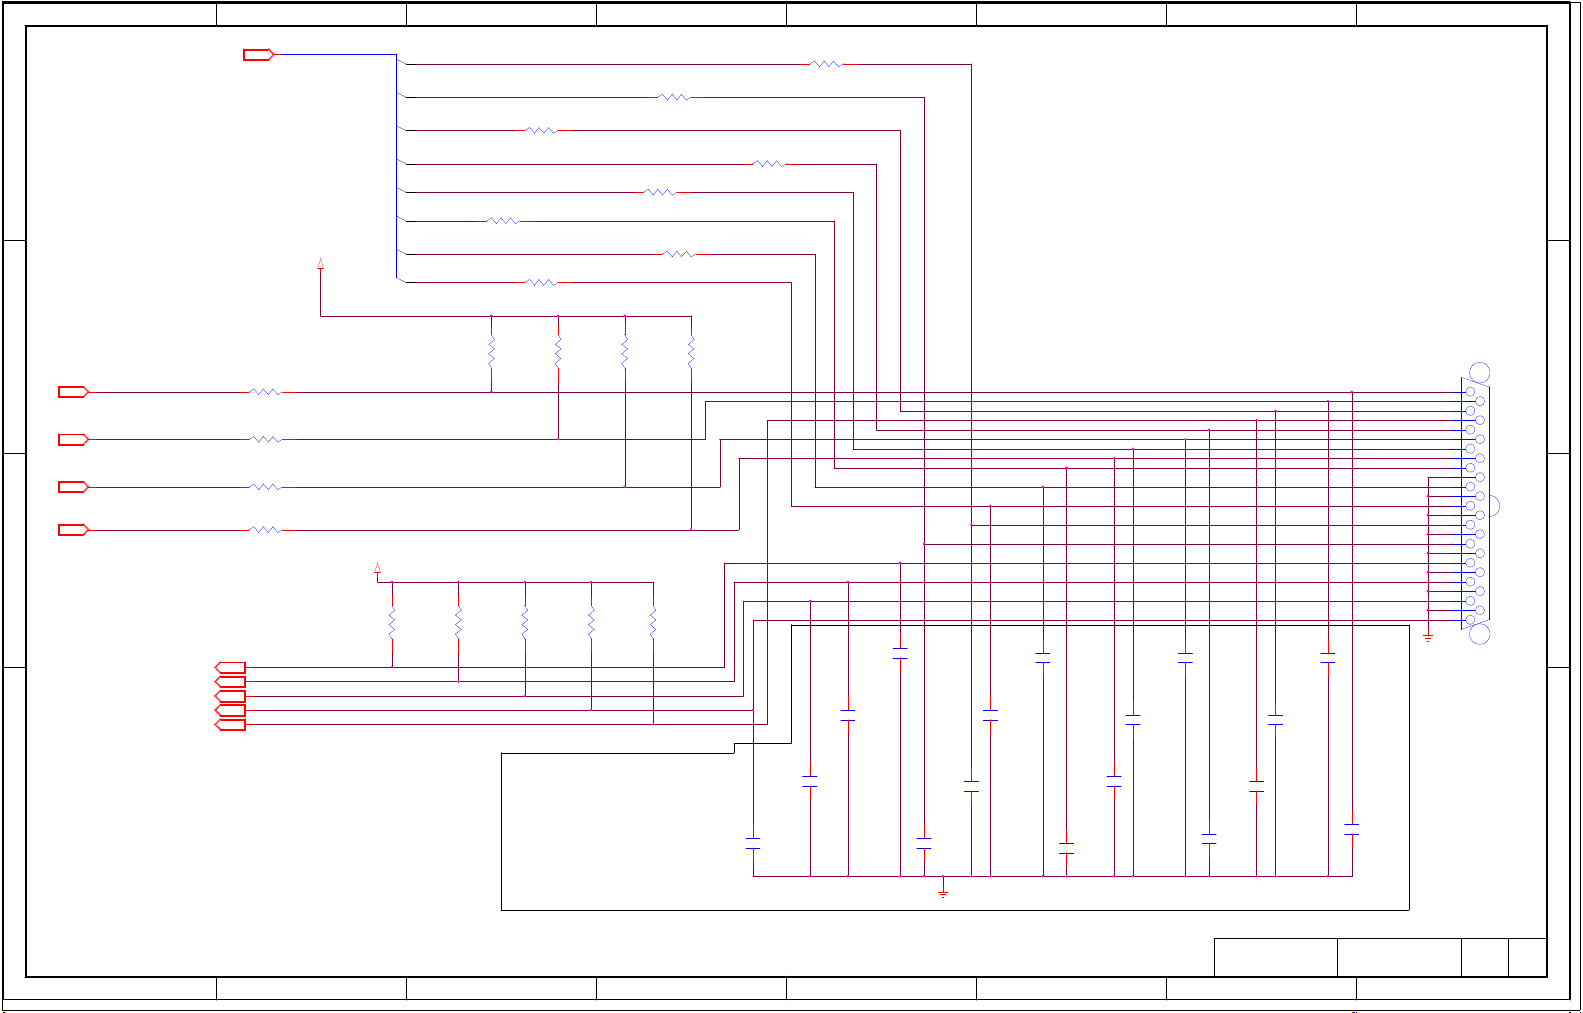Image resolution: width=1583 pixels, height=1013 pixels.
Task: Select the lowest of the five stacked output ports
Action: 230,725
